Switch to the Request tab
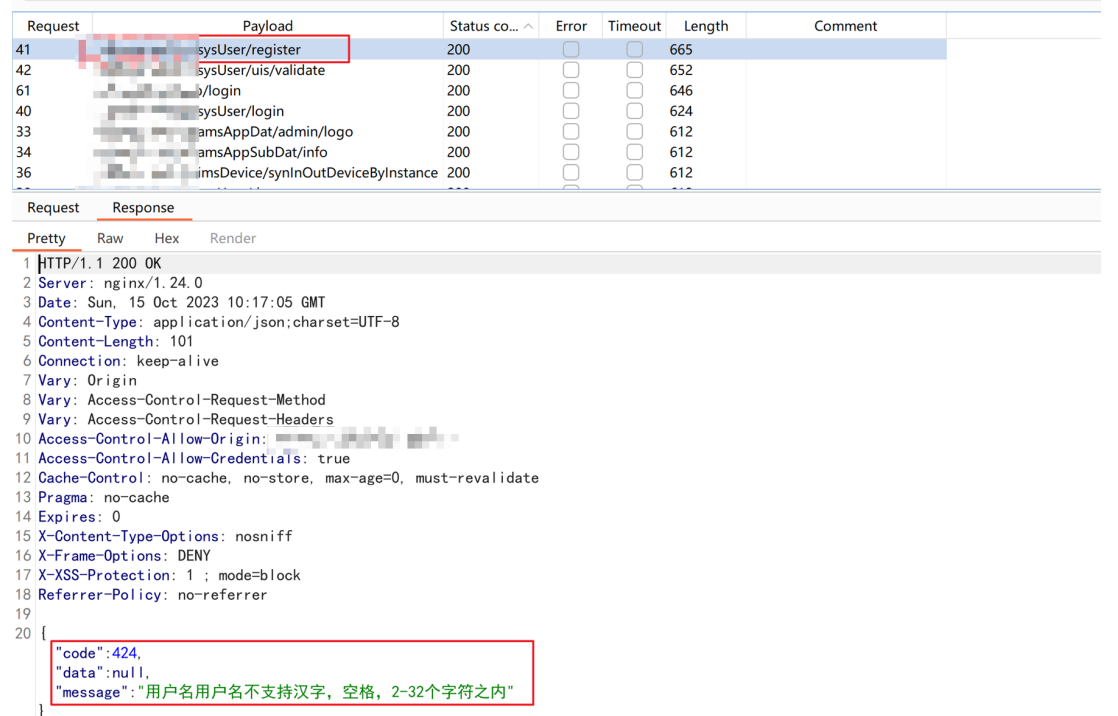Viewport: 1118px width, 716px height. coord(53,208)
